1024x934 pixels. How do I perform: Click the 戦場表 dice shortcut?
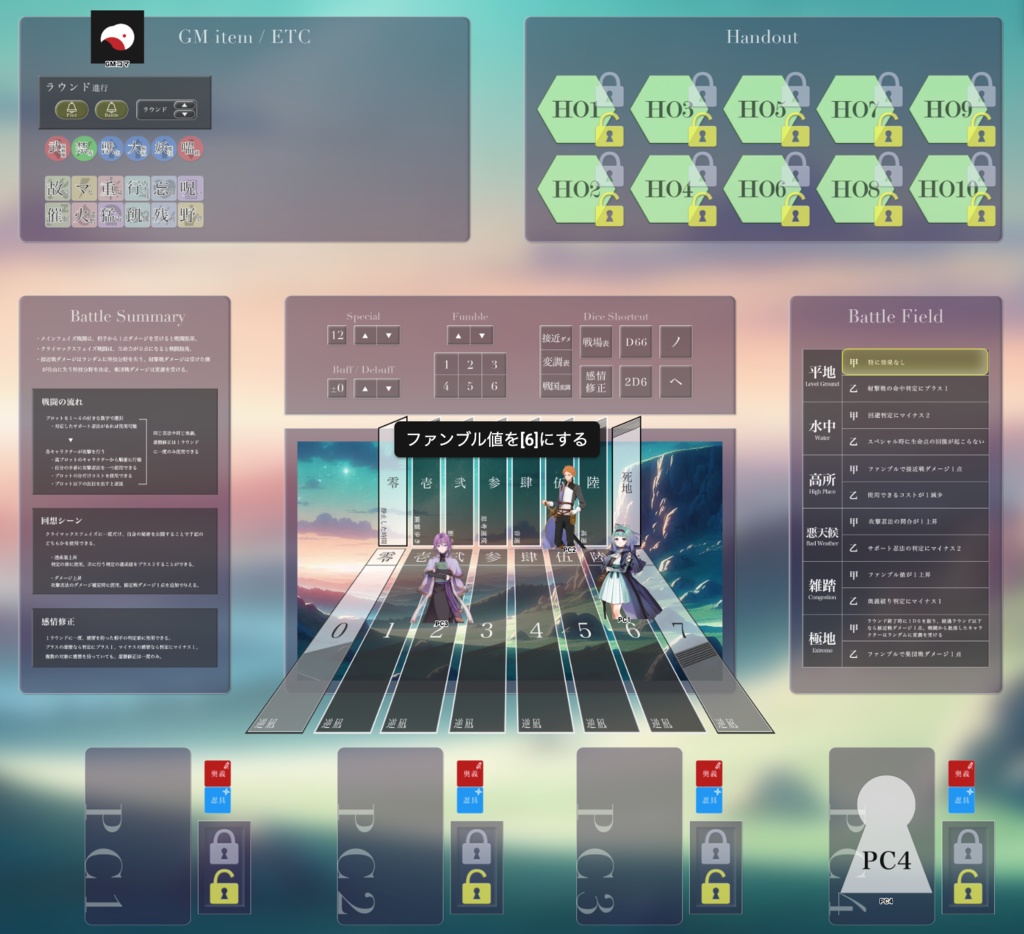[596, 342]
